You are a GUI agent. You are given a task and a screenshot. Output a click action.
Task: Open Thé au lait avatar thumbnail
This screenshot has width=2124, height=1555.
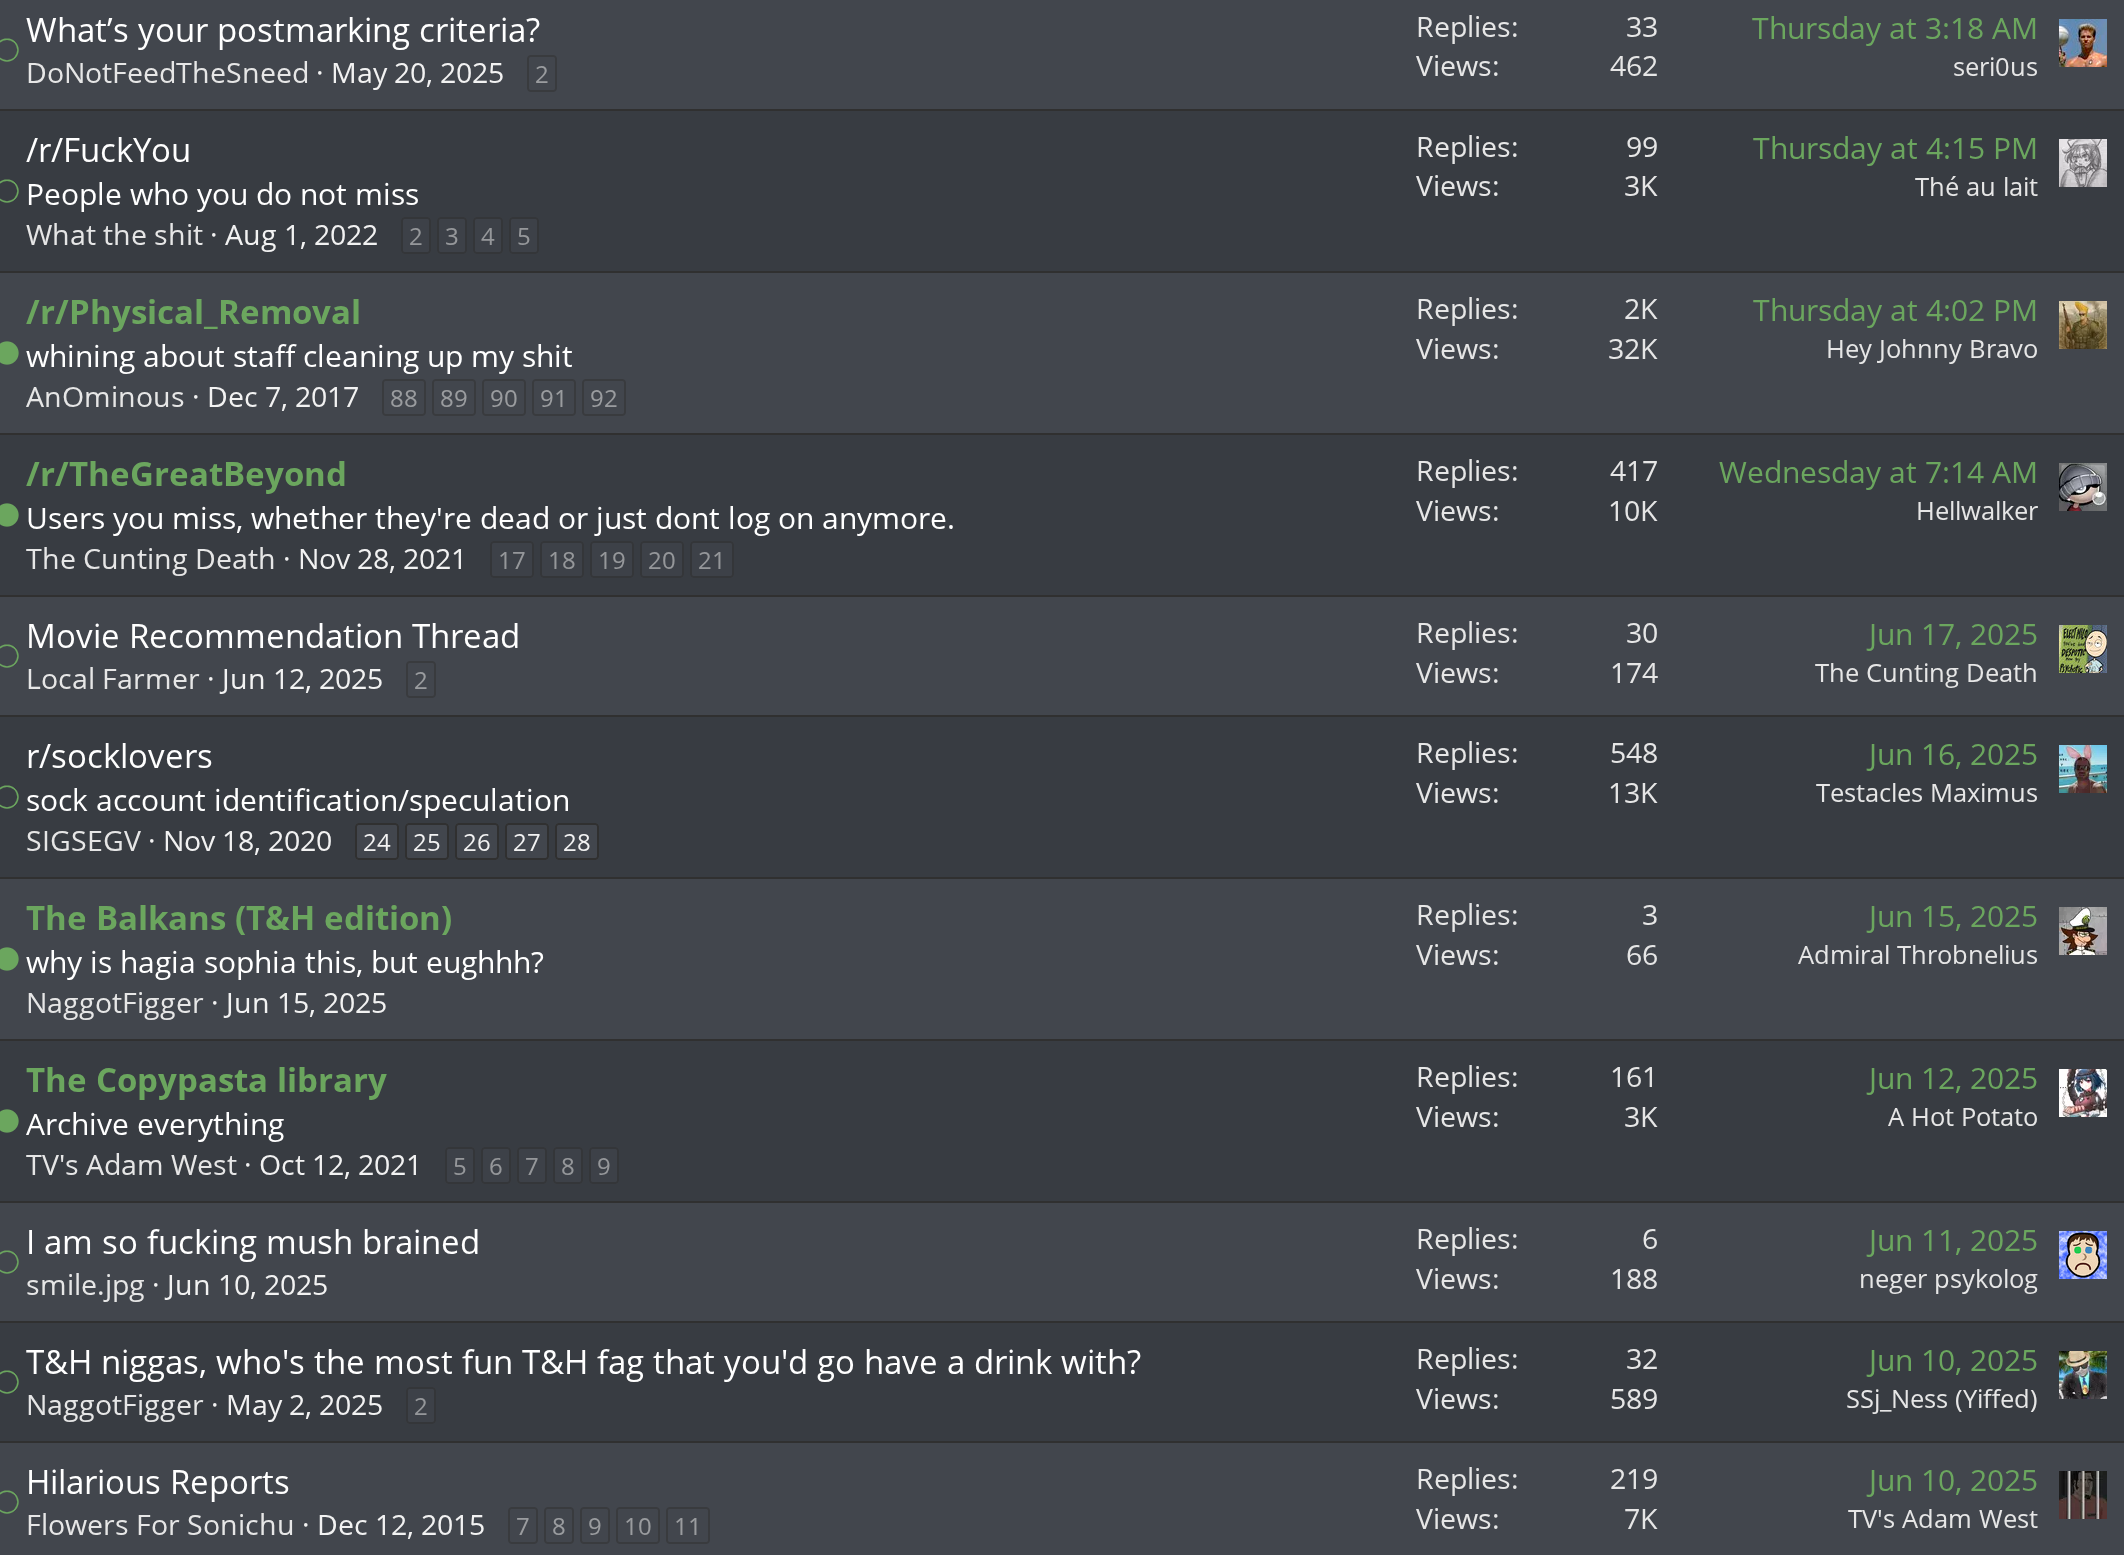tap(2082, 164)
